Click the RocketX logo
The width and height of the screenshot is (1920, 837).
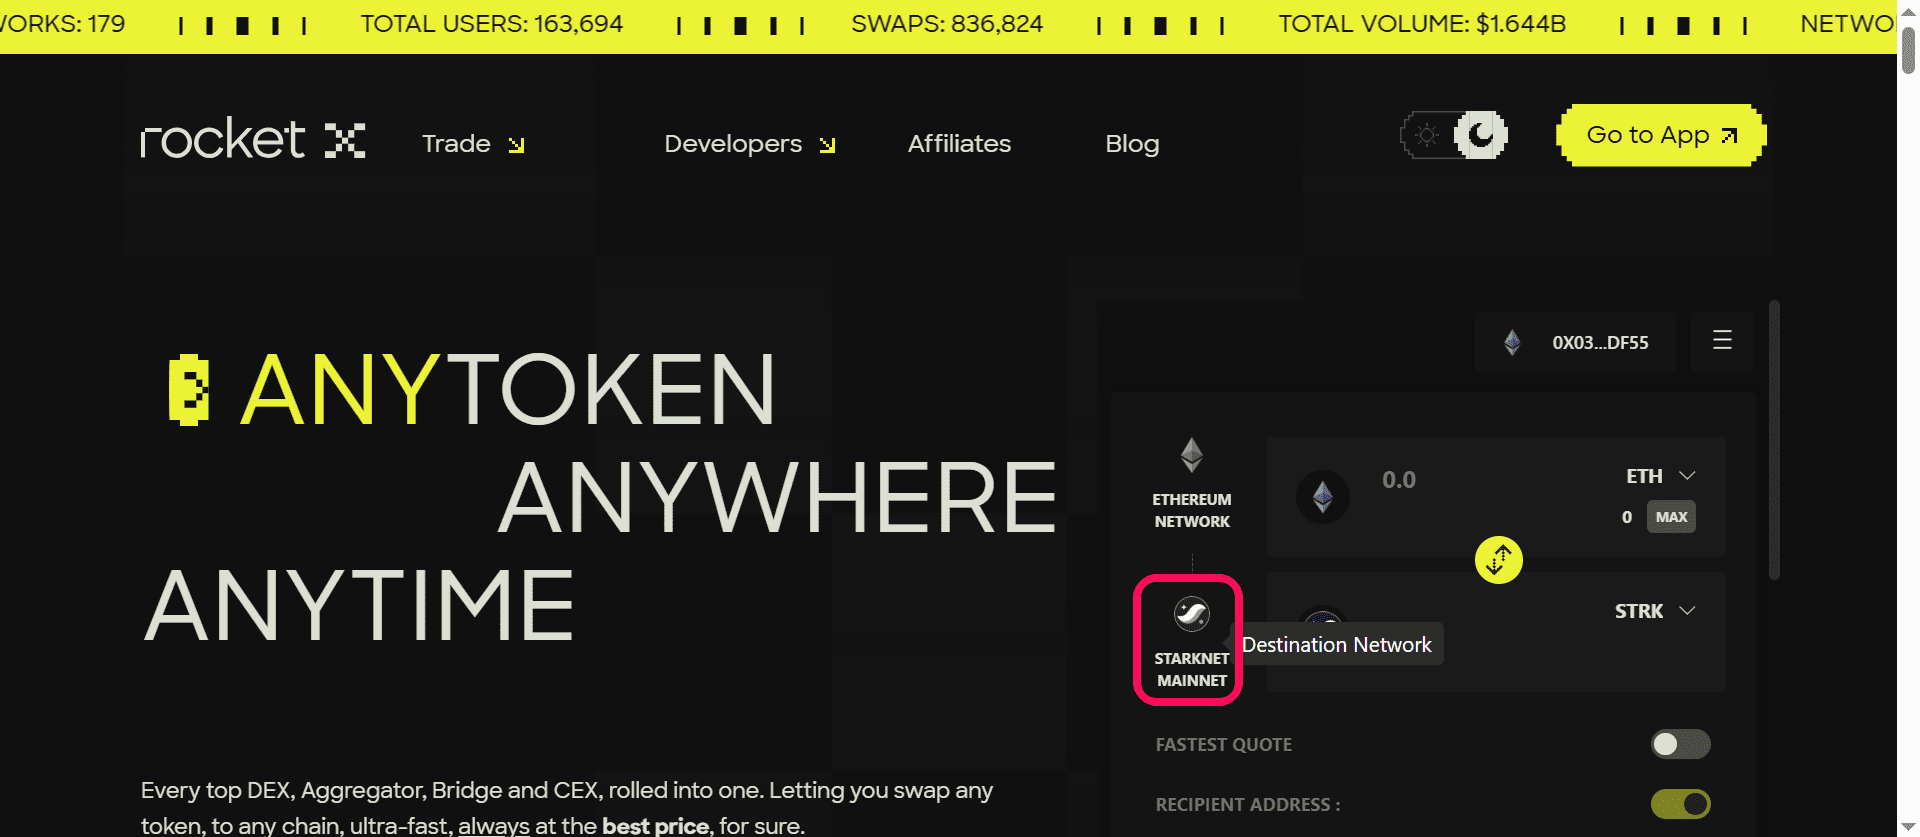253,139
